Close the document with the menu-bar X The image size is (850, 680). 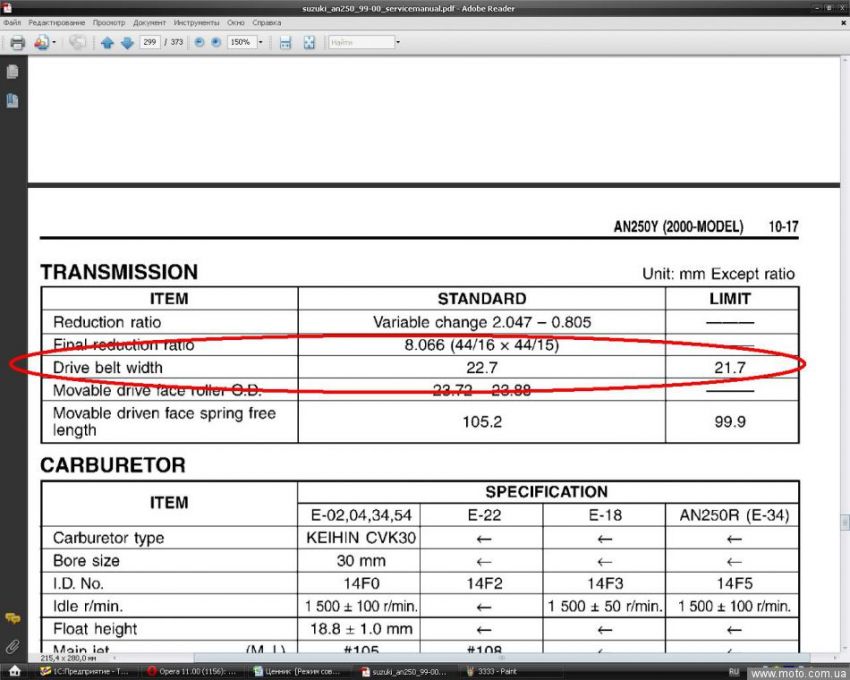pos(843,23)
